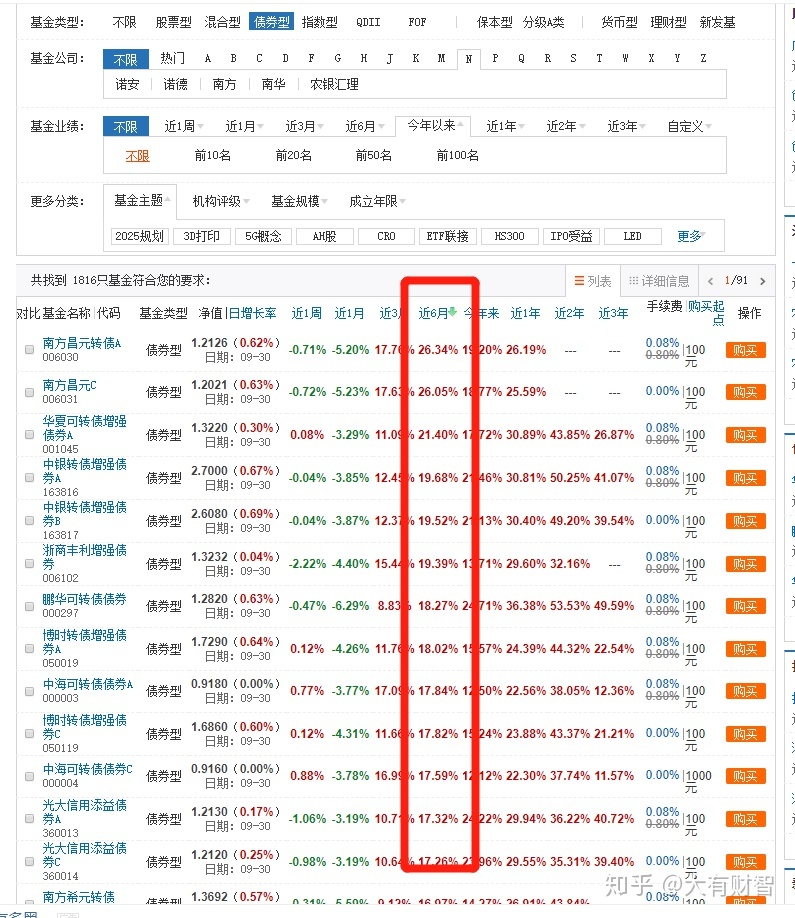Buy fund 鹏华可转债债券
Image resolution: width=795 pixels, height=918 pixels.
(745, 606)
